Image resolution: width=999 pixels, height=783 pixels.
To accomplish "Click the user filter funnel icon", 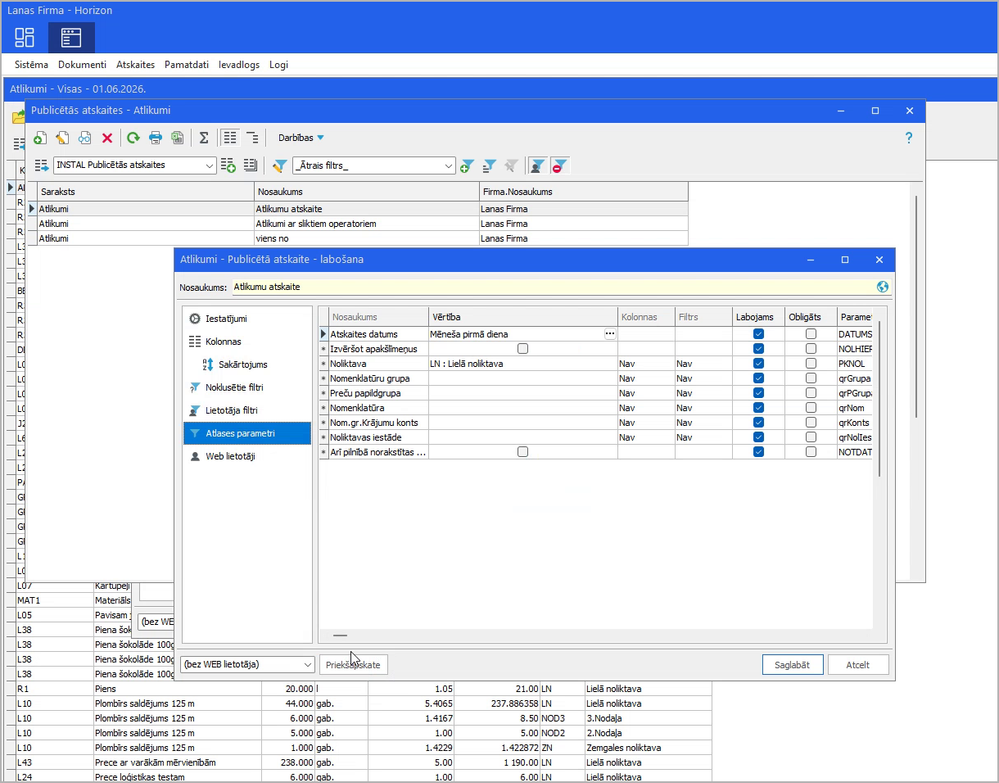I will [537, 166].
